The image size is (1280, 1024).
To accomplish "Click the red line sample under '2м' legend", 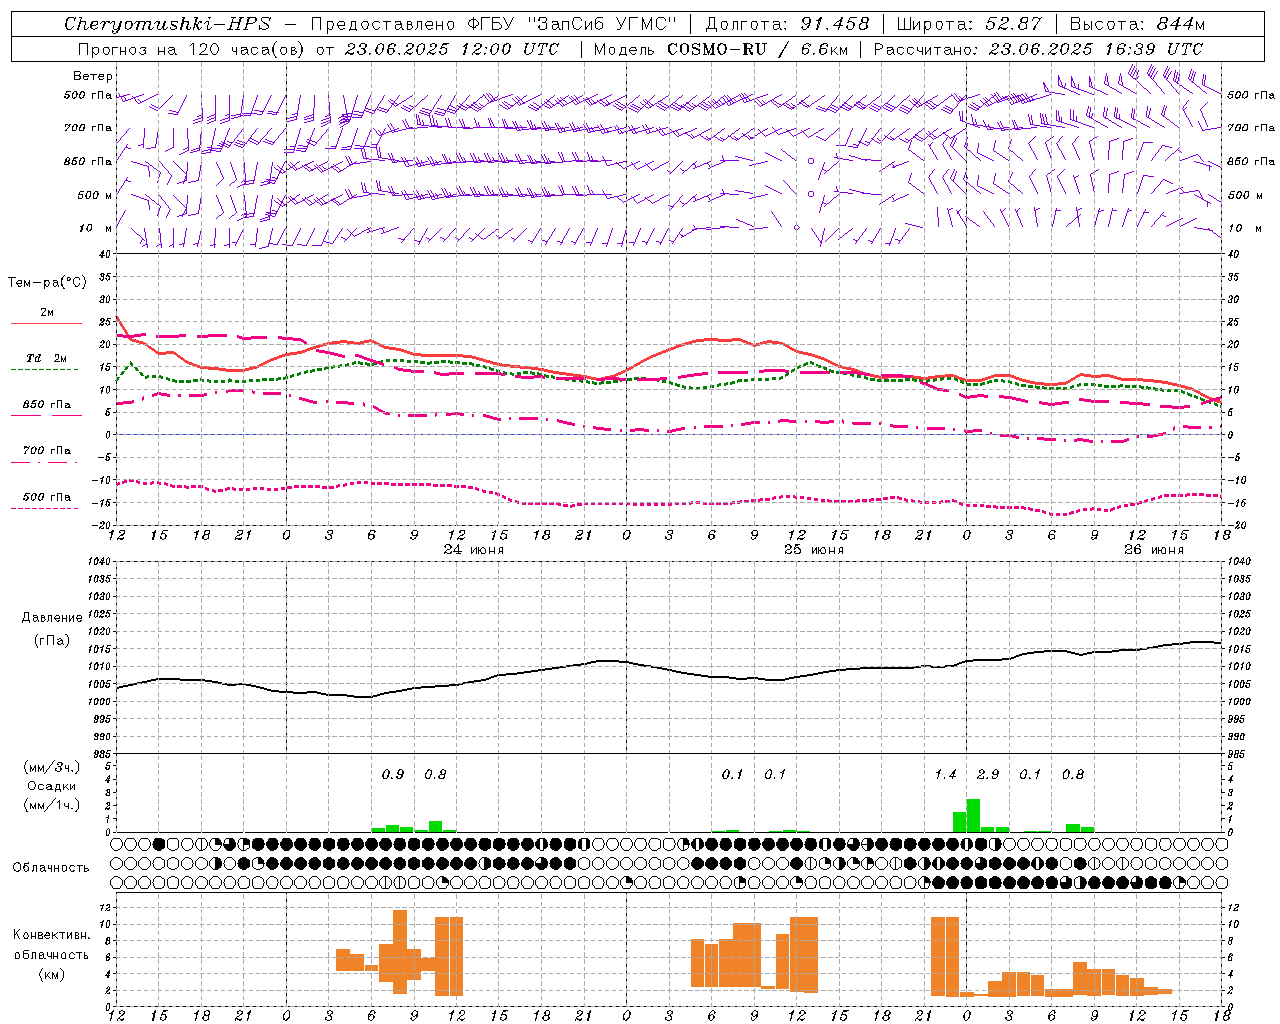I will tap(46, 324).
